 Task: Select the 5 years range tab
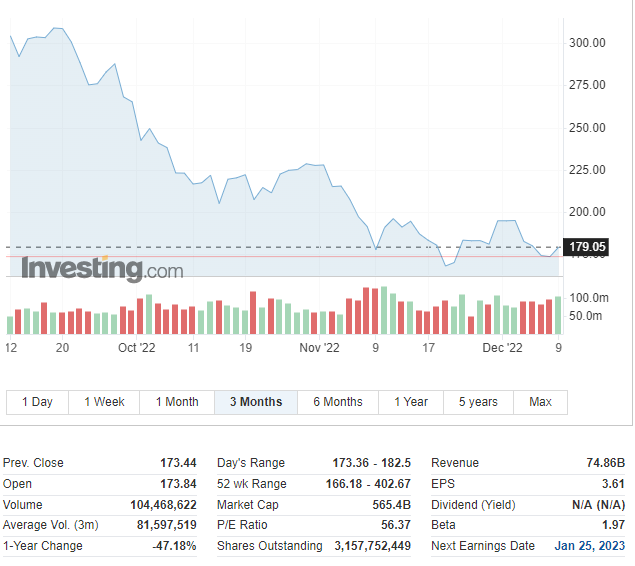point(478,402)
